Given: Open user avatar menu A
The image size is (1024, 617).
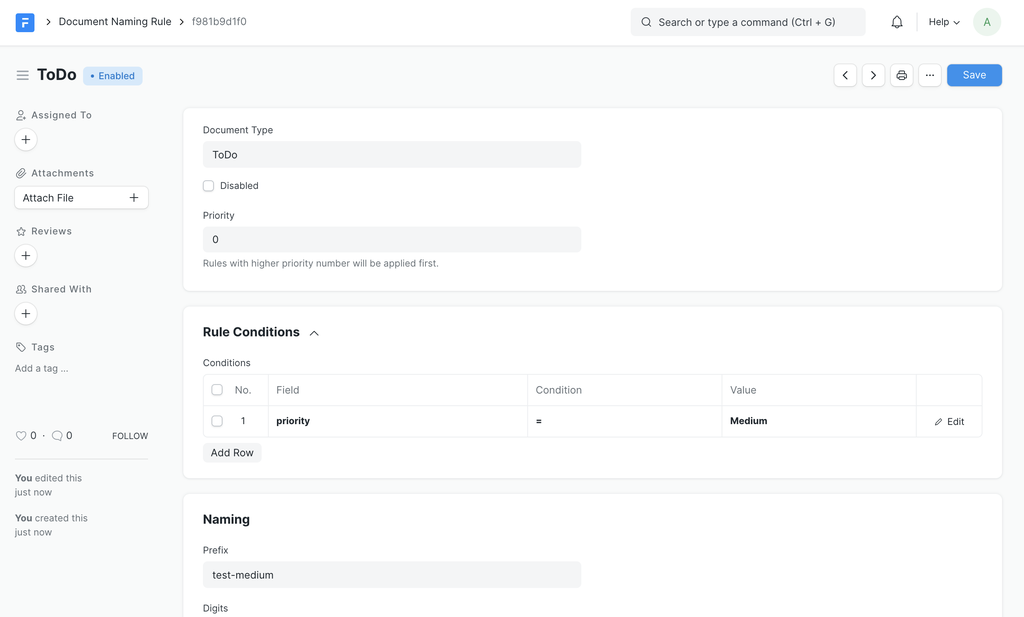Looking at the screenshot, I should click(987, 22).
